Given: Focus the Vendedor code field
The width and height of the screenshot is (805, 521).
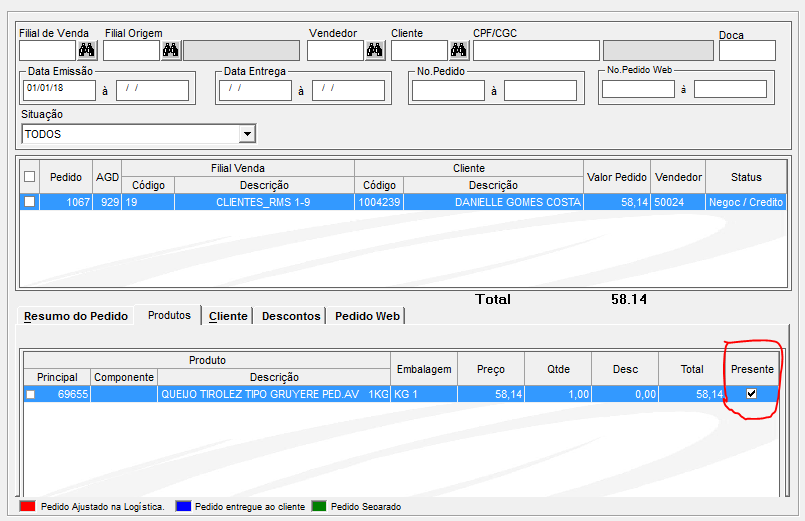Looking at the screenshot, I should [335, 50].
